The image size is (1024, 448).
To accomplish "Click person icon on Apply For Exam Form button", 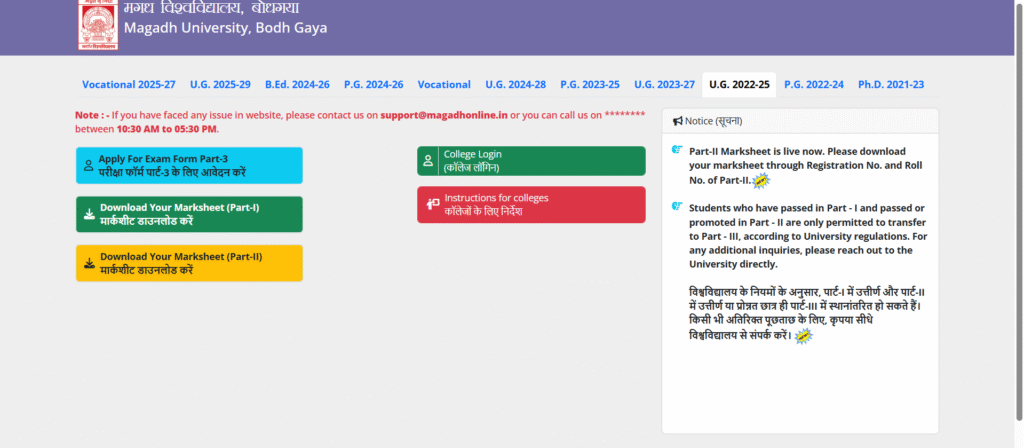I will pyautogui.click(x=88, y=165).
